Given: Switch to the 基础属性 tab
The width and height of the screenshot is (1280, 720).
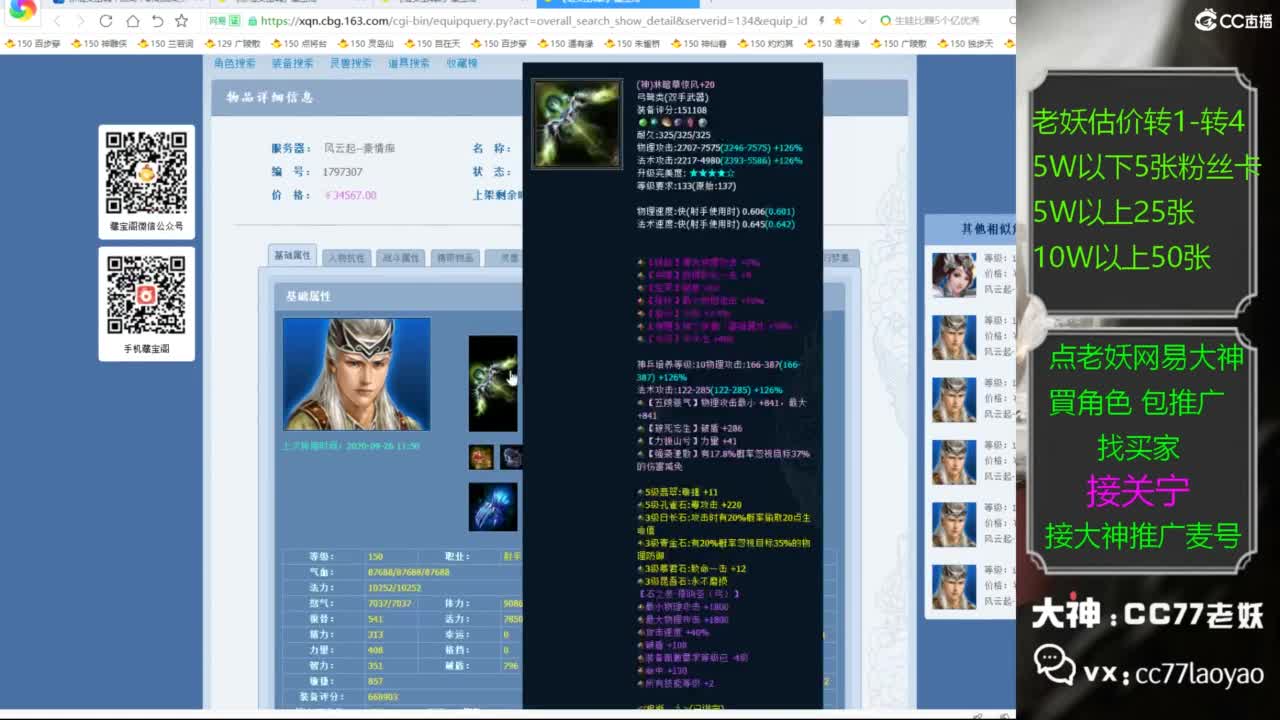Looking at the screenshot, I should (x=292, y=256).
